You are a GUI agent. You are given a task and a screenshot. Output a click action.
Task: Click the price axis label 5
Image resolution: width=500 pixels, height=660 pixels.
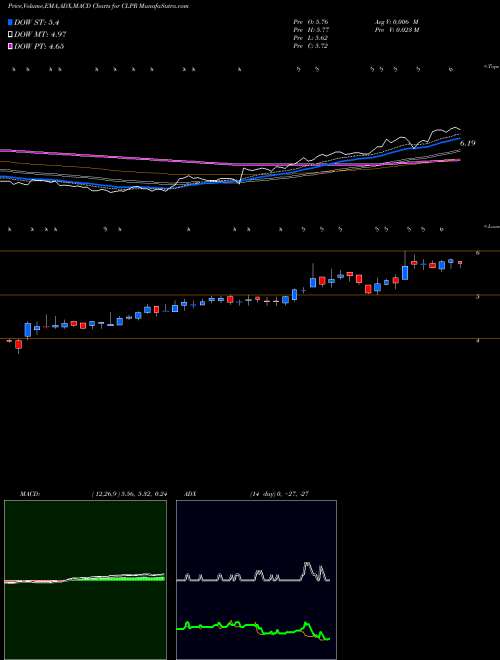pos(477,296)
